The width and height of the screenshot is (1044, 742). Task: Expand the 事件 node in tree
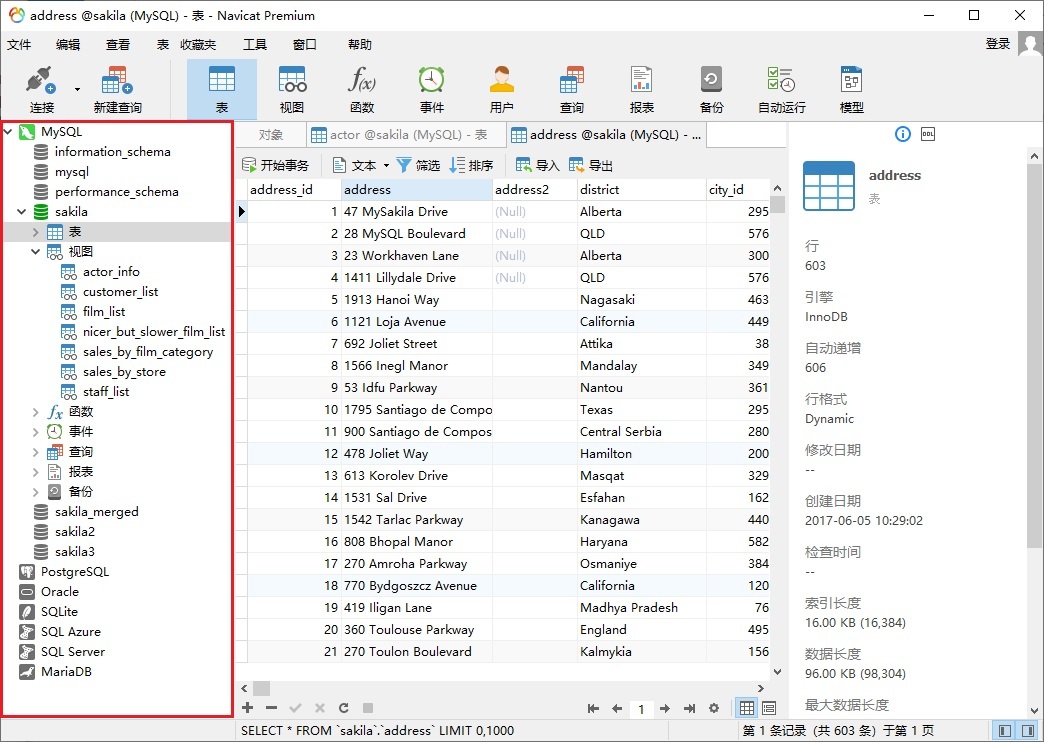point(35,432)
